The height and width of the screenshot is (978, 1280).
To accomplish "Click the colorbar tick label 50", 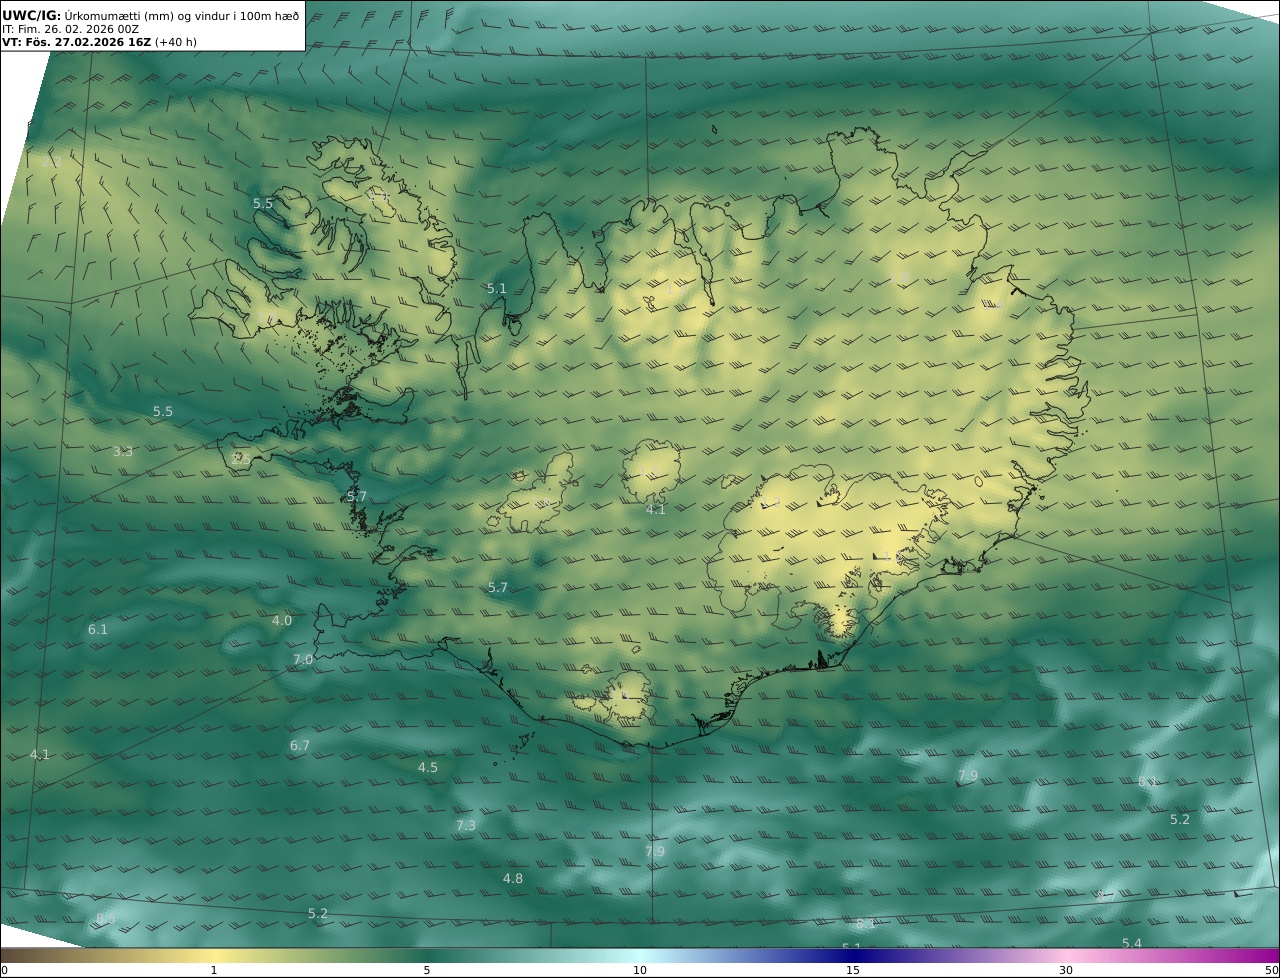I will pyautogui.click(x=1272, y=970).
